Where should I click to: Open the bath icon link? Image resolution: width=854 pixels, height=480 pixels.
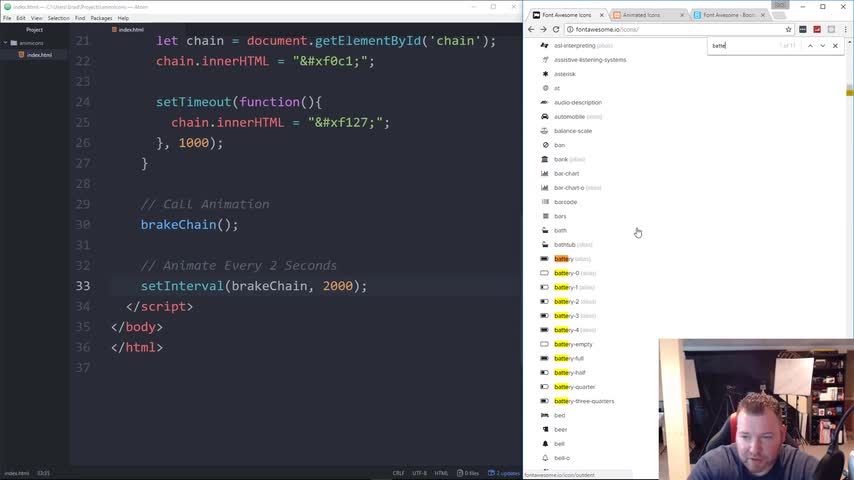point(560,230)
